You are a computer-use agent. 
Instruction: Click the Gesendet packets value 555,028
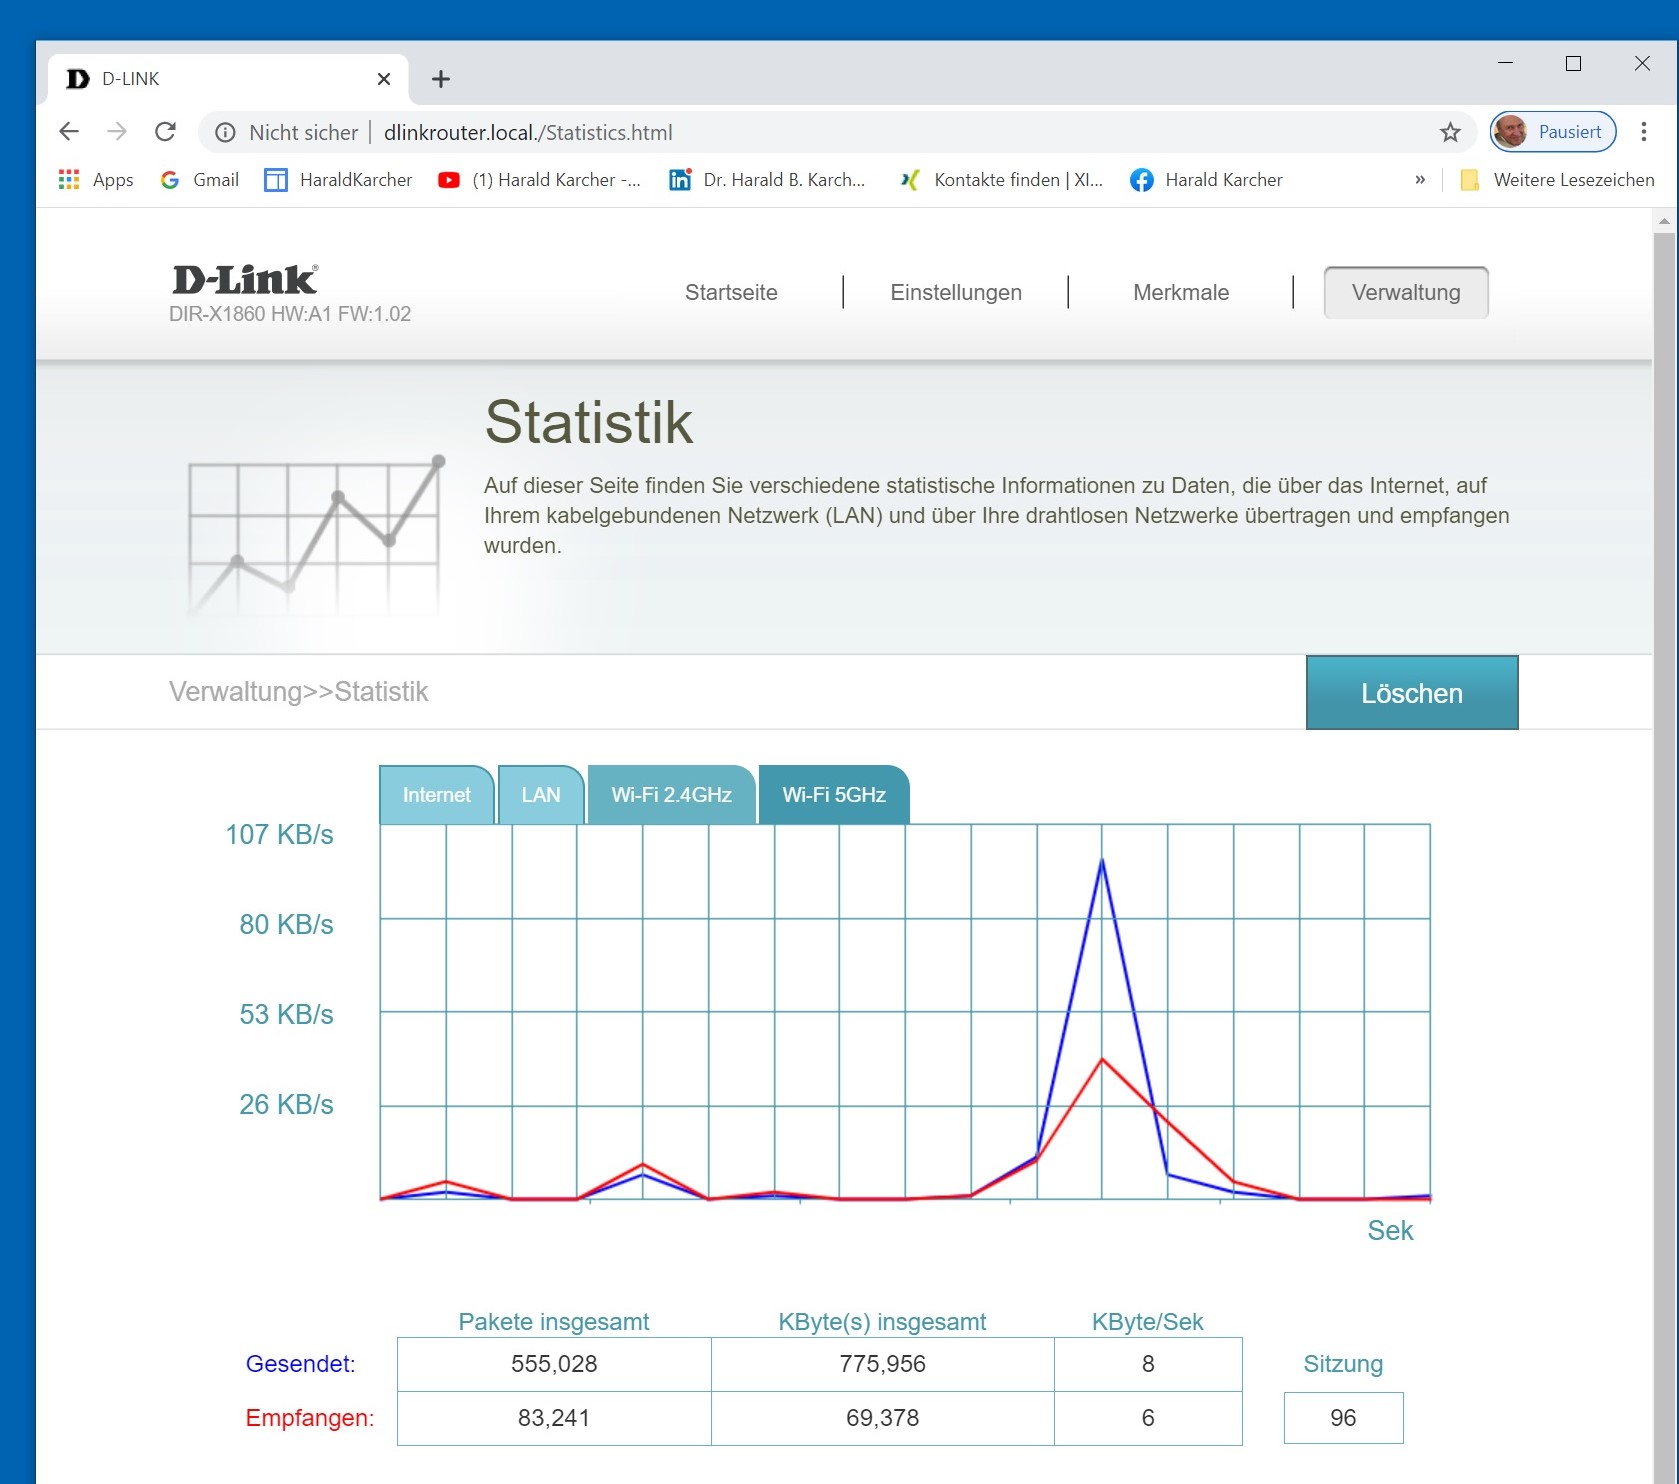click(x=554, y=1364)
